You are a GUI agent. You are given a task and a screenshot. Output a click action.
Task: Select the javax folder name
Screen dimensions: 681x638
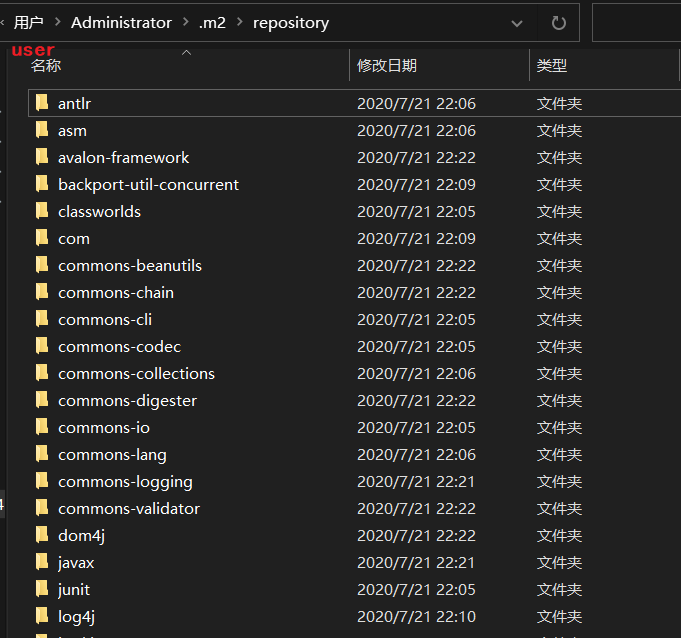(x=76, y=563)
